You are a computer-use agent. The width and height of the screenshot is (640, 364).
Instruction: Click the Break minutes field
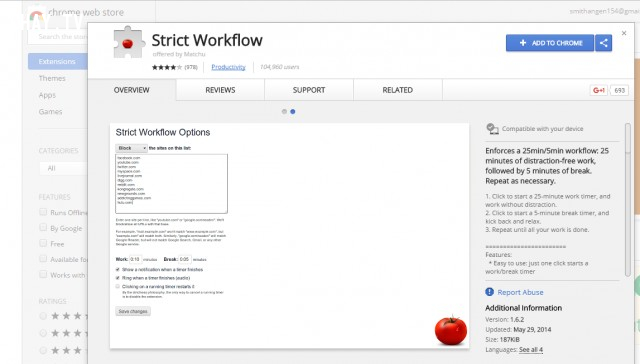tap(184, 259)
